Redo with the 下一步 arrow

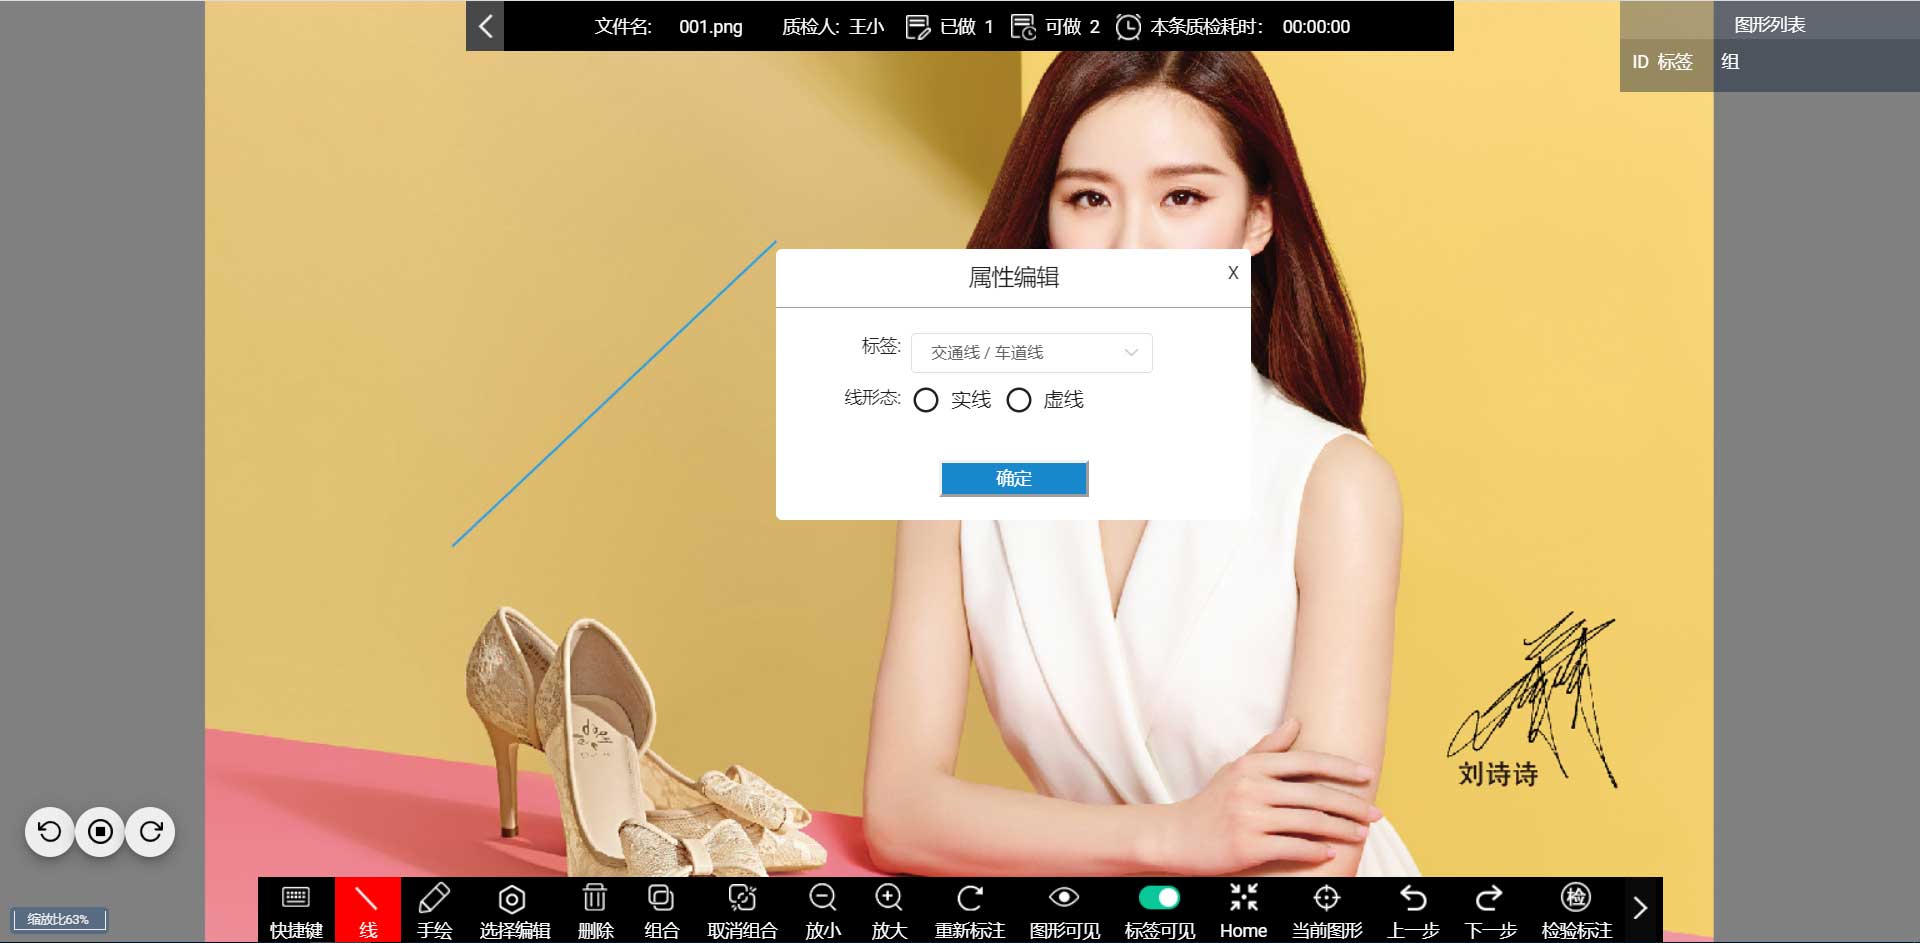click(x=1490, y=910)
